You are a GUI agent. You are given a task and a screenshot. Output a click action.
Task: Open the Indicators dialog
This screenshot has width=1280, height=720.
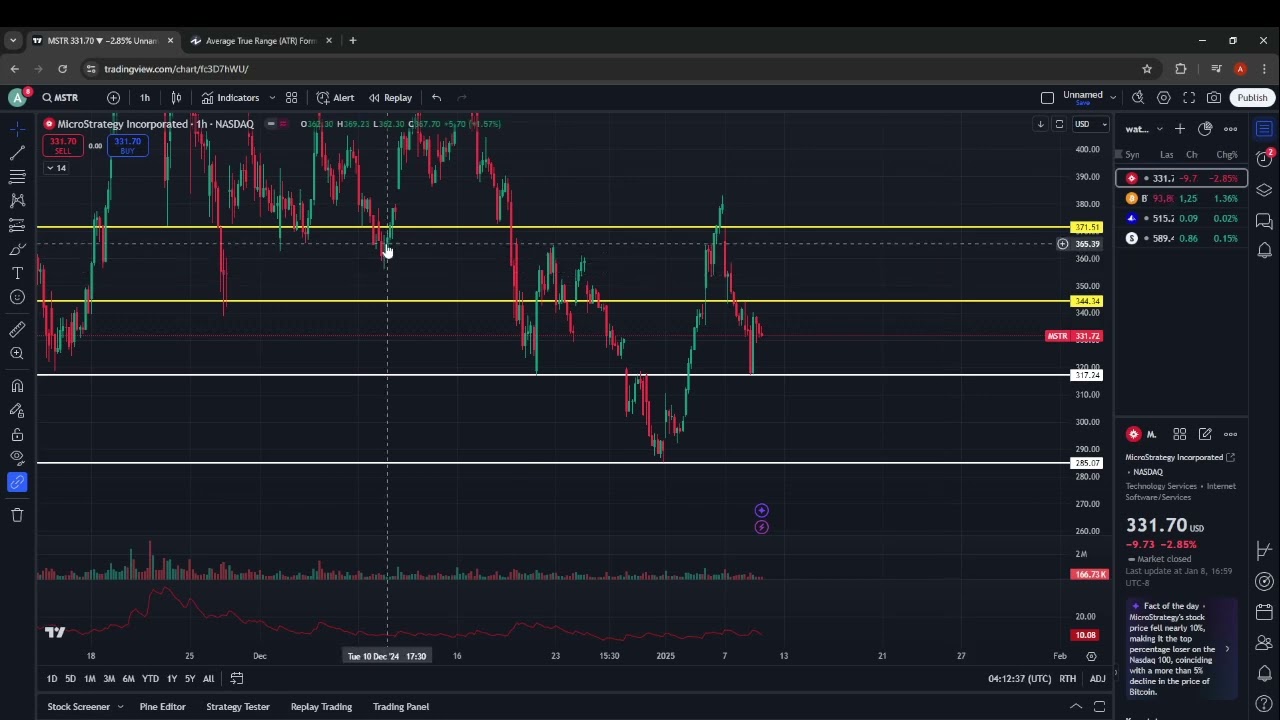[230, 98]
